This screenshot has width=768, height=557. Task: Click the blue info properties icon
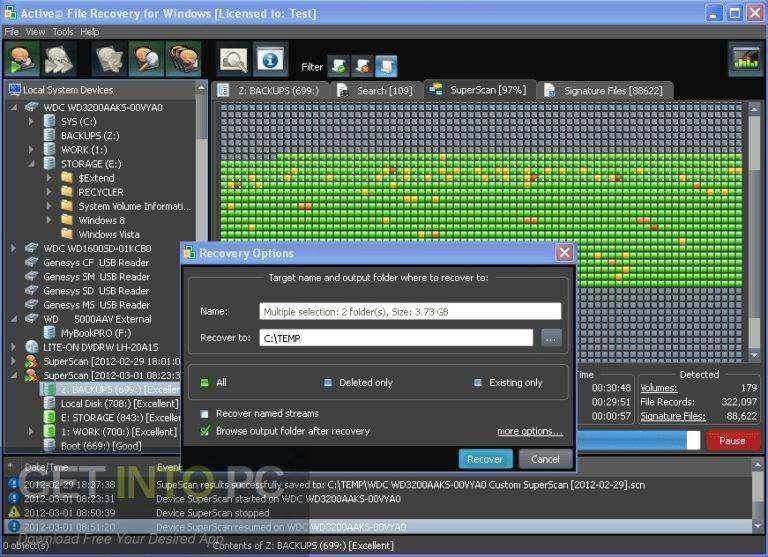pos(270,60)
